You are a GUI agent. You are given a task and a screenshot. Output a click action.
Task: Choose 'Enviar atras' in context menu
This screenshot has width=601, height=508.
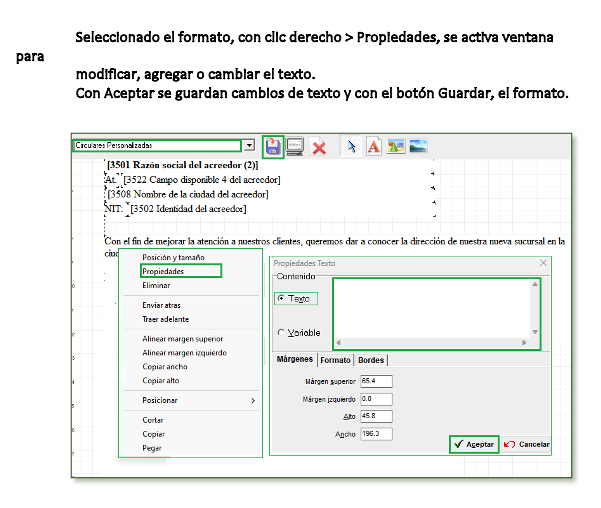[161, 305]
